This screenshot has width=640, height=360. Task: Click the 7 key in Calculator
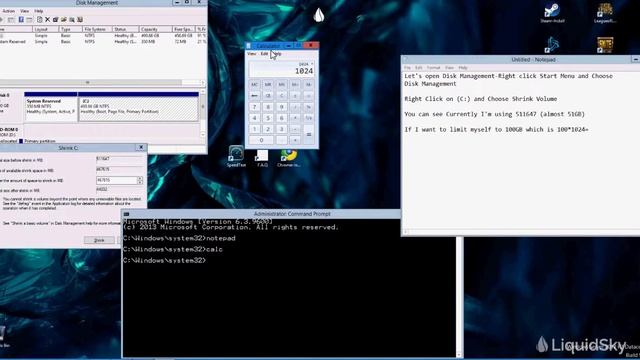[x=254, y=107]
